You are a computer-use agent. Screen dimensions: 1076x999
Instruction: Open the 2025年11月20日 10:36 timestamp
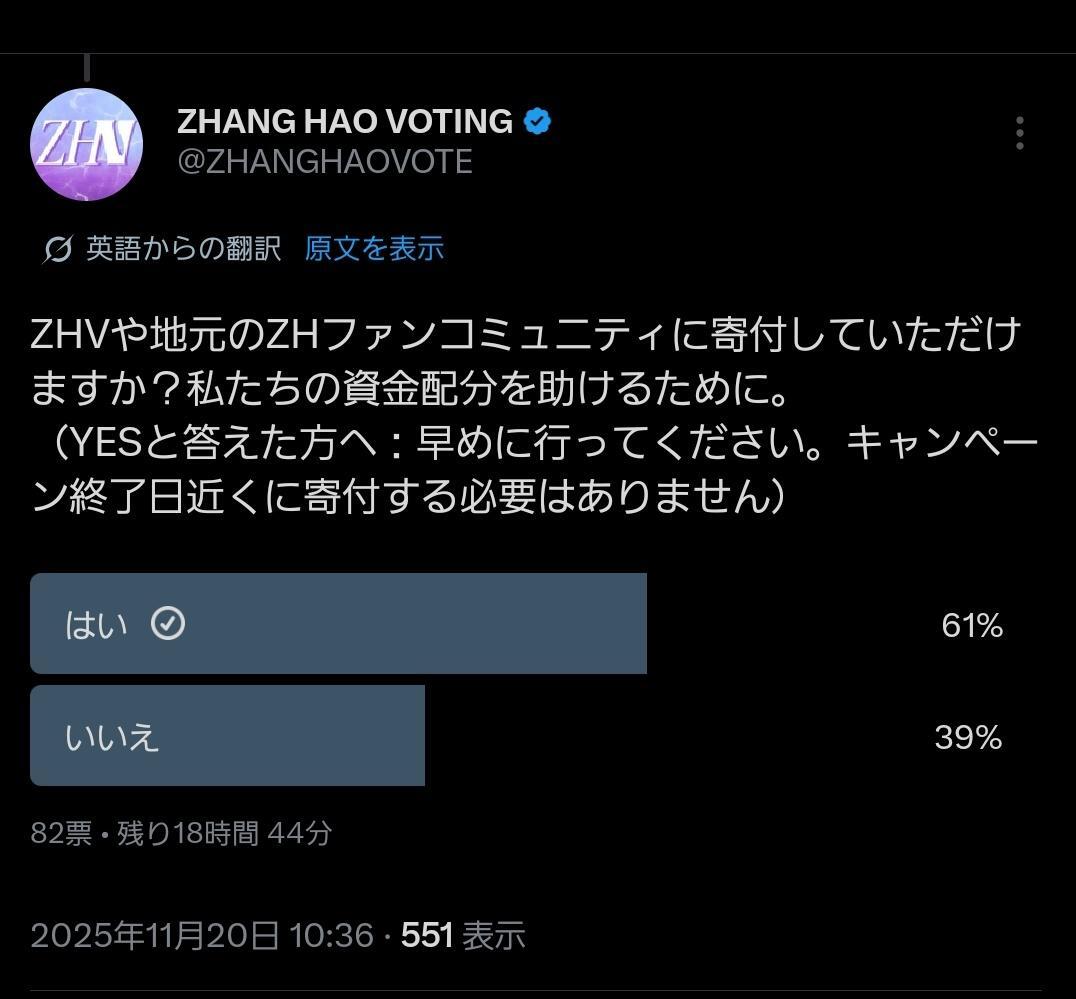[201, 936]
